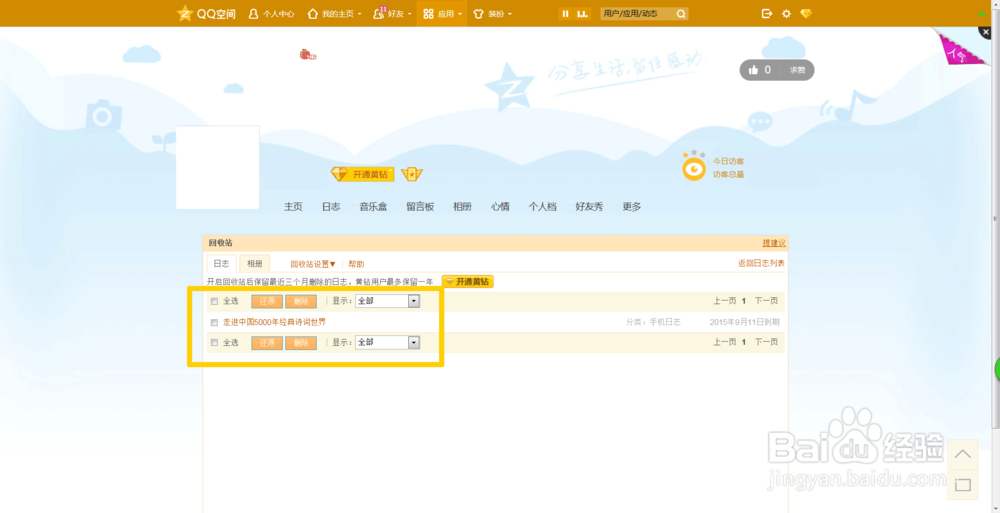Open the 留言板 navigation item

[x=420, y=207]
